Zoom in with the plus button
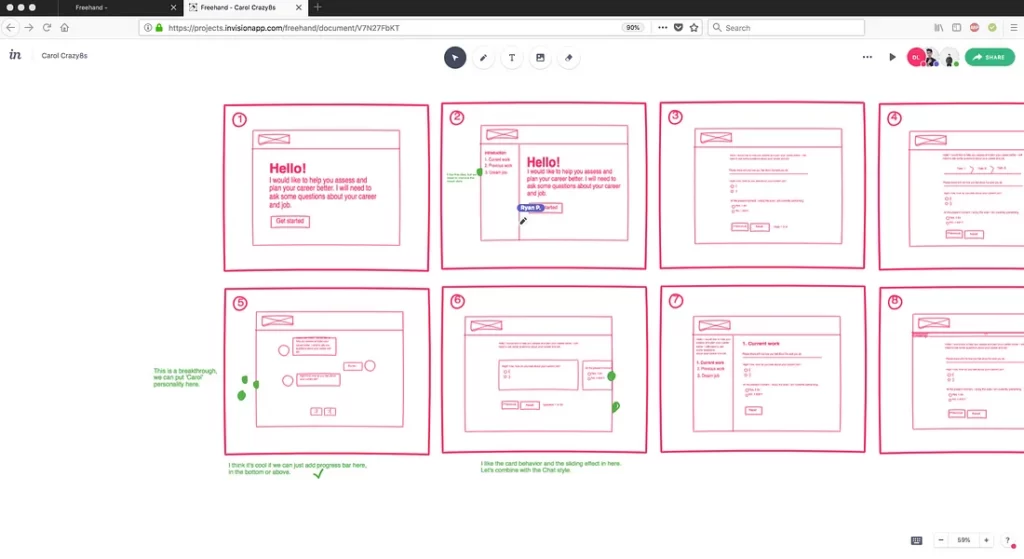 coord(986,540)
